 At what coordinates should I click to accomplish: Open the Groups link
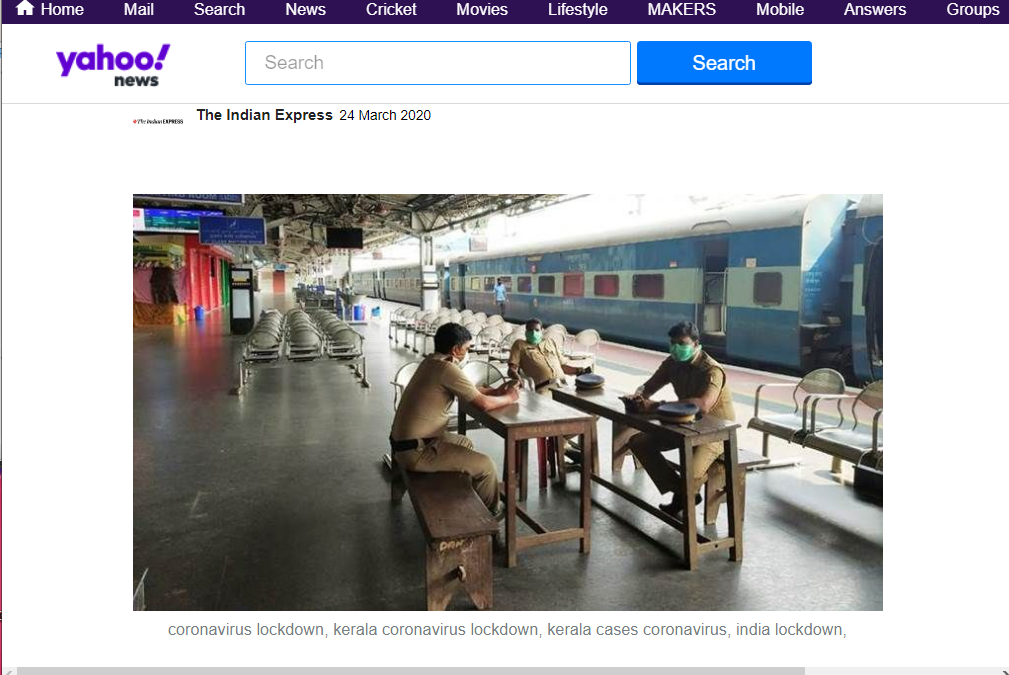[972, 10]
